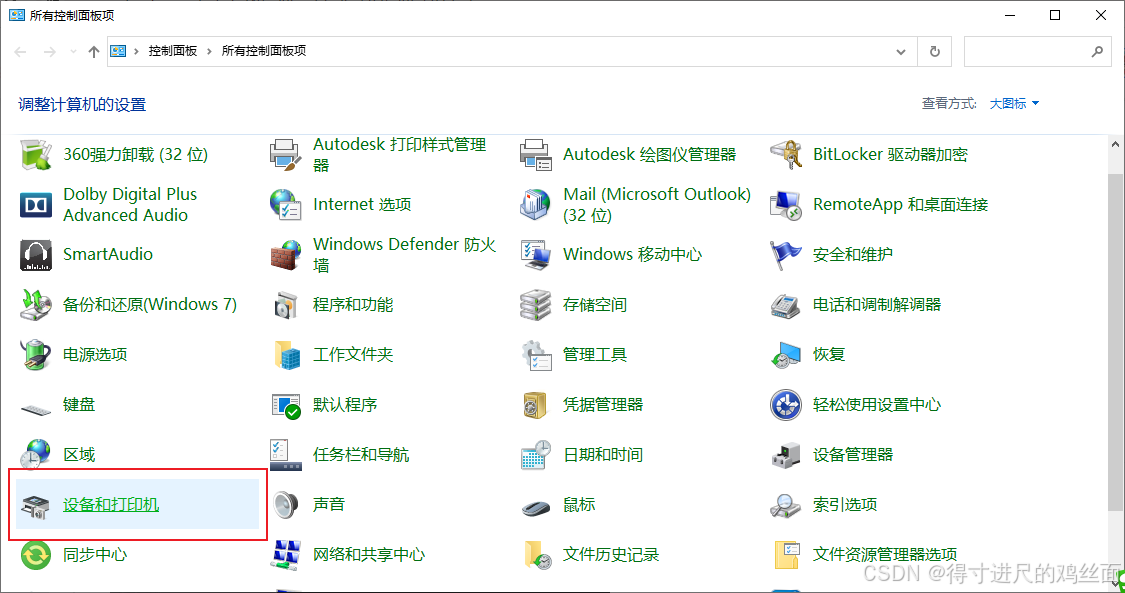Open the 大图标 view mode dropdown
This screenshot has width=1125, height=593.
[1013, 103]
